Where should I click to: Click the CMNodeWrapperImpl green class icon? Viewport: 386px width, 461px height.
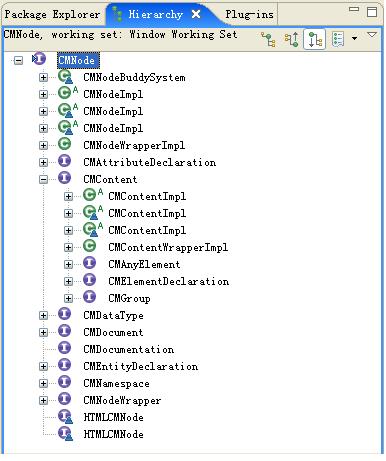tap(64, 144)
